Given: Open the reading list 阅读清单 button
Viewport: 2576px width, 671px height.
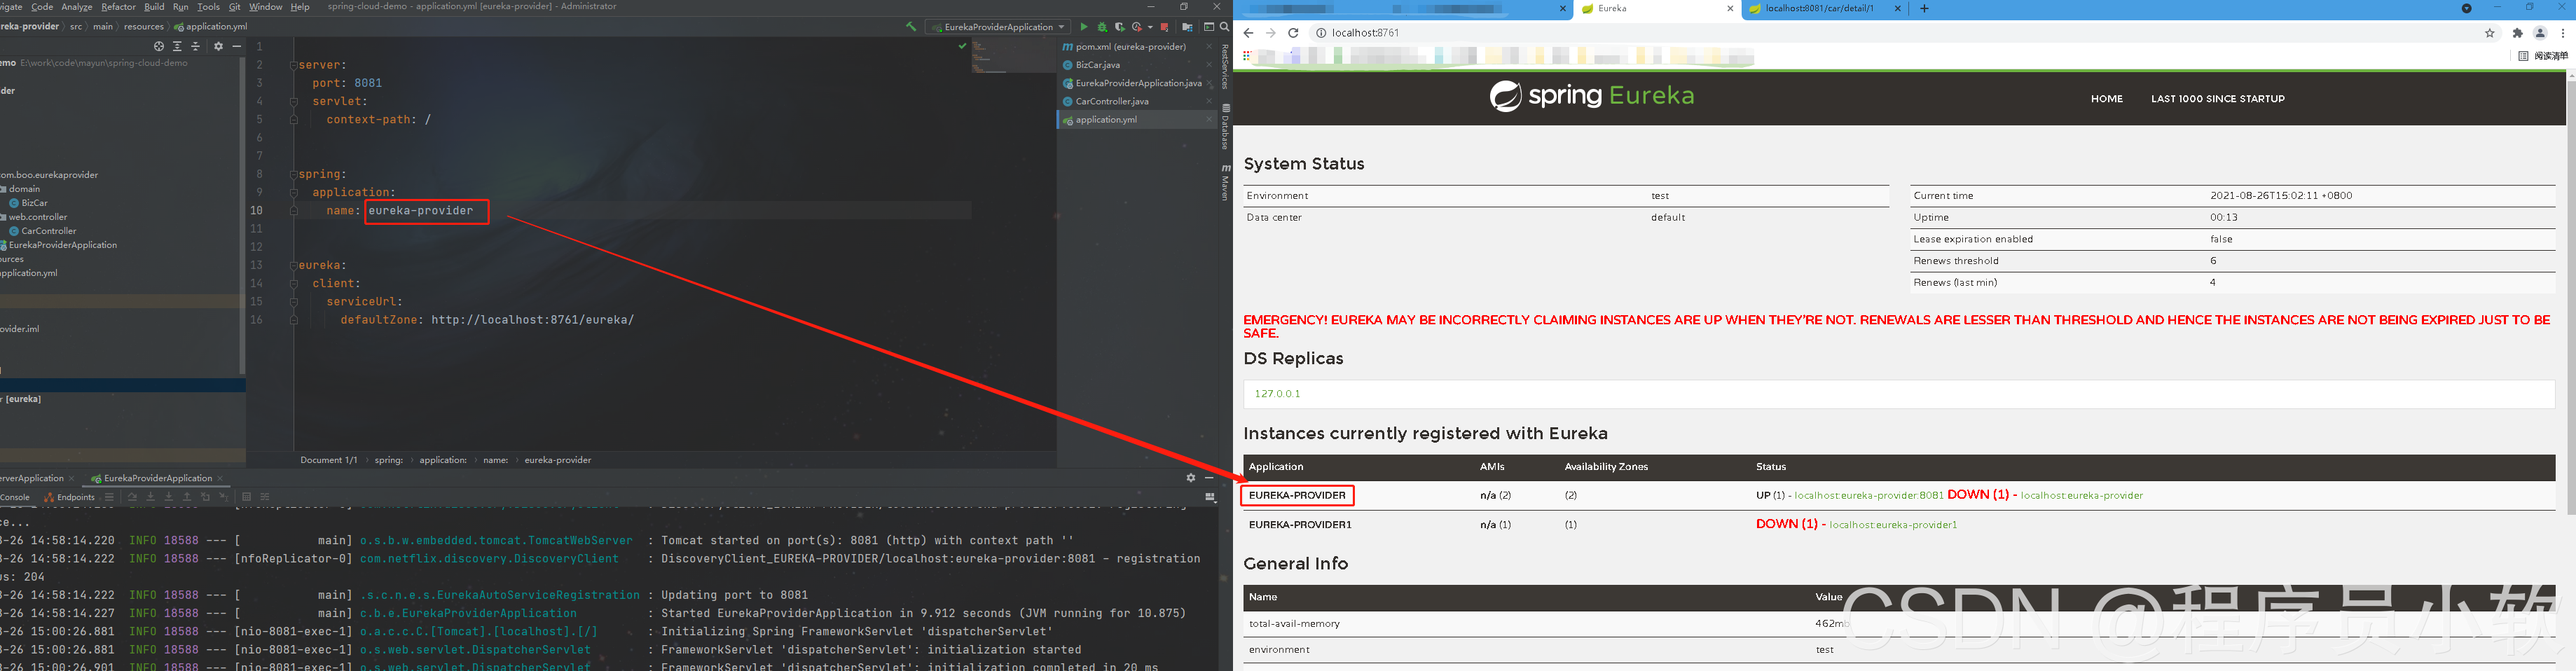Looking at the screenshot, I should [2543, 56].
